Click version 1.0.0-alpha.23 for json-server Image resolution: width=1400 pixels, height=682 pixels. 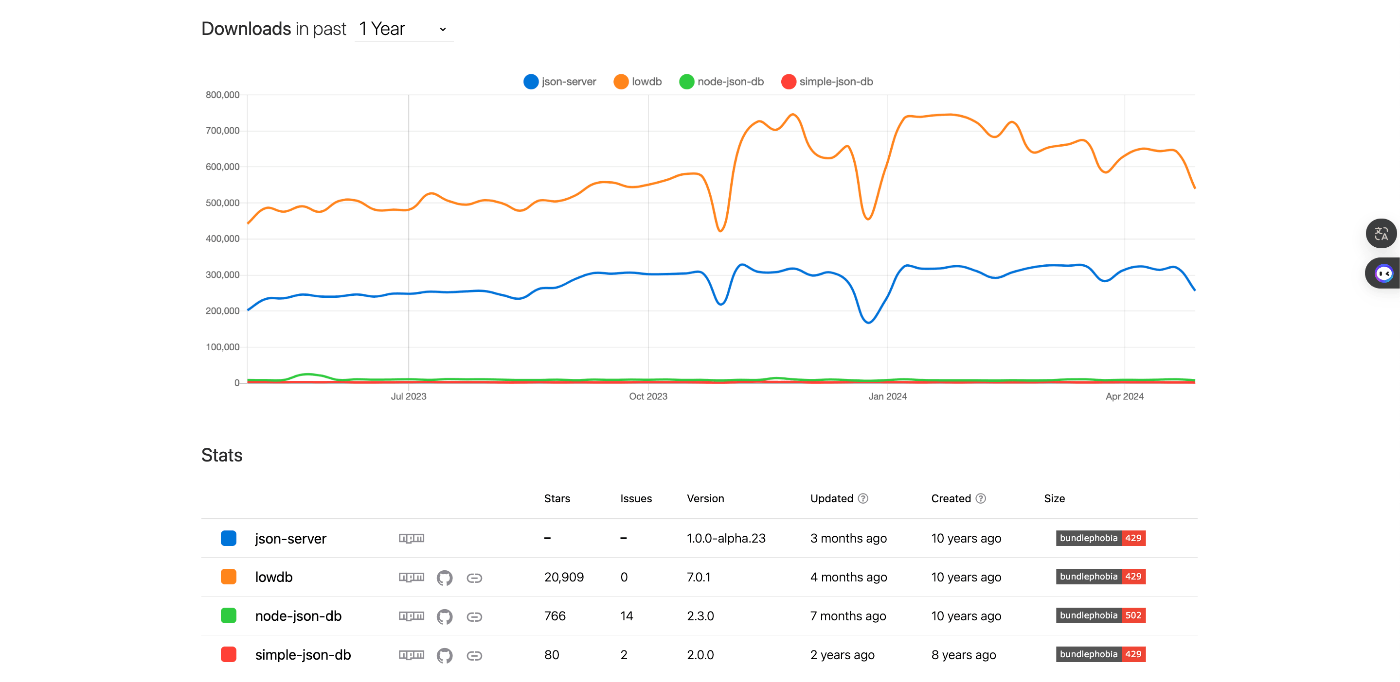tap(726, 538)
